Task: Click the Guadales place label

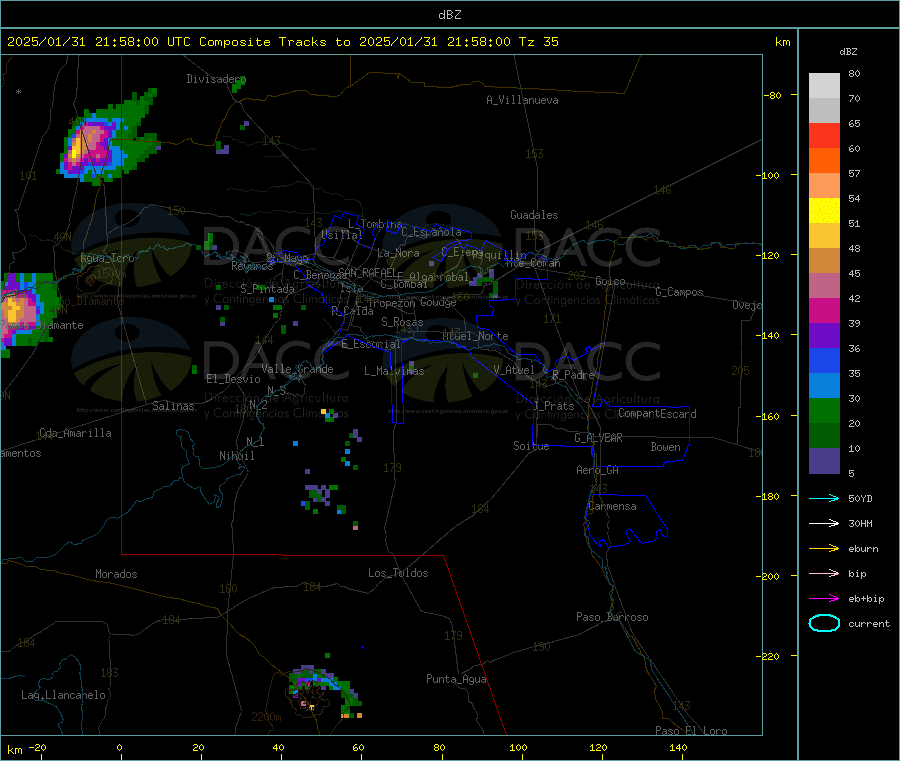Action: (x=534, y=215)
